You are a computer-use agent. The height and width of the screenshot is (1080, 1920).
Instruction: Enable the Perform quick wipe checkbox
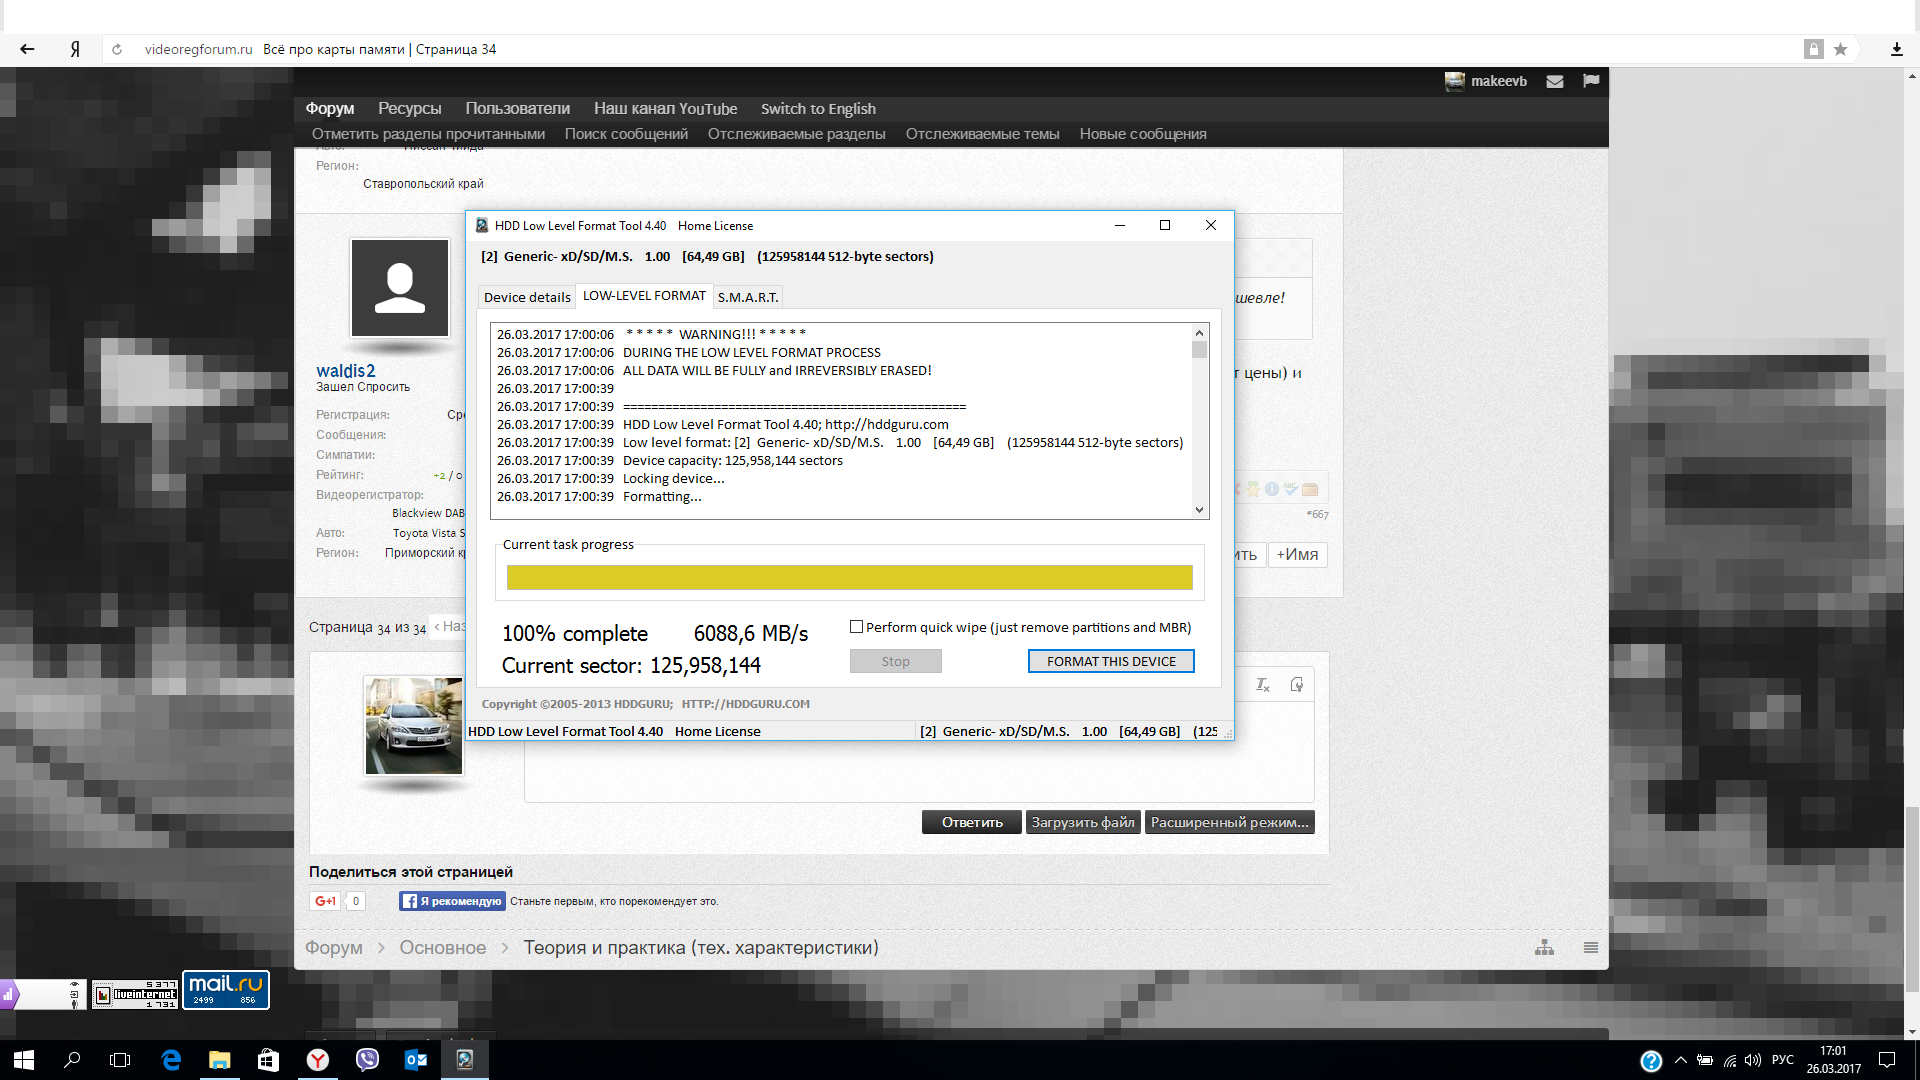click(856, 627)
